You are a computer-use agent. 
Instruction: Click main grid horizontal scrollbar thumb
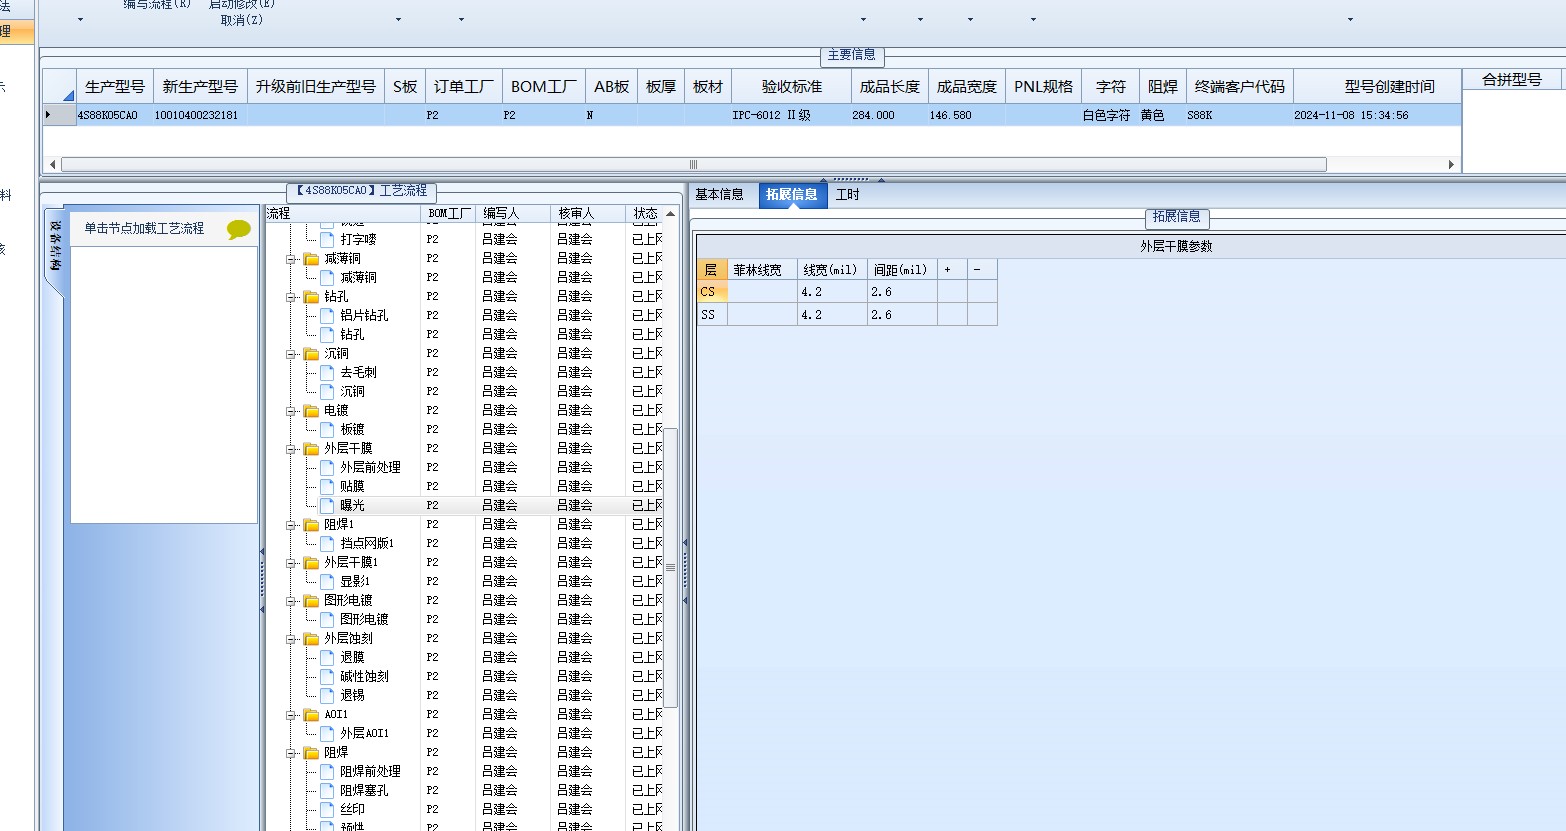click(x=693, y=165)
